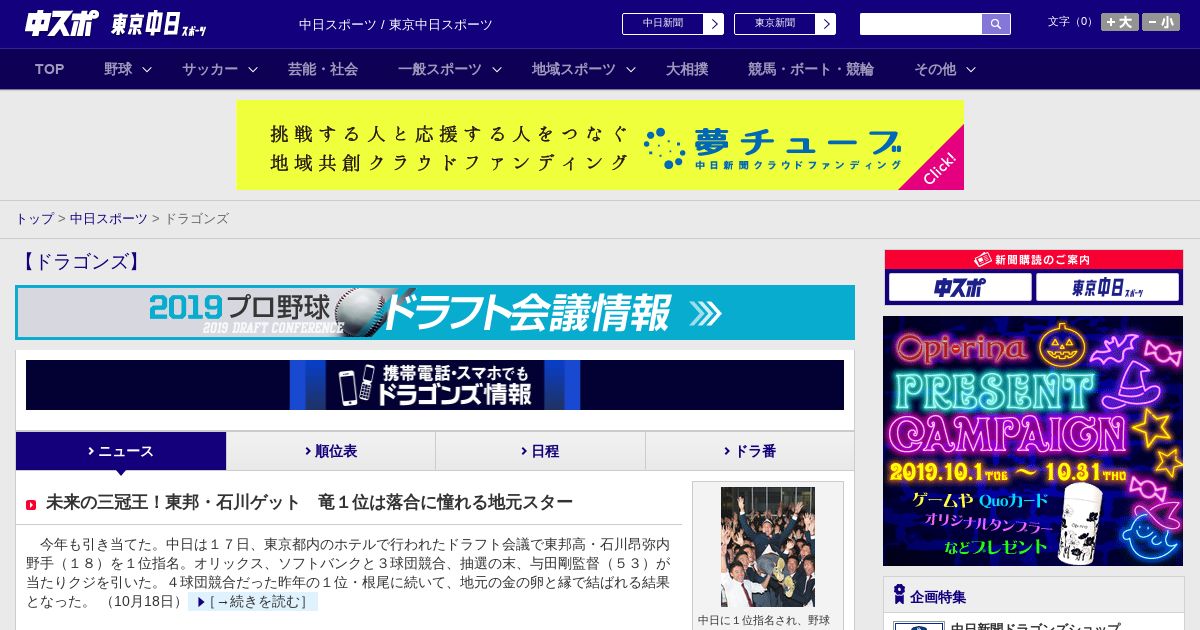
Task: Open draft celebration photo thumbnail
Action: (x=768, y=547)
